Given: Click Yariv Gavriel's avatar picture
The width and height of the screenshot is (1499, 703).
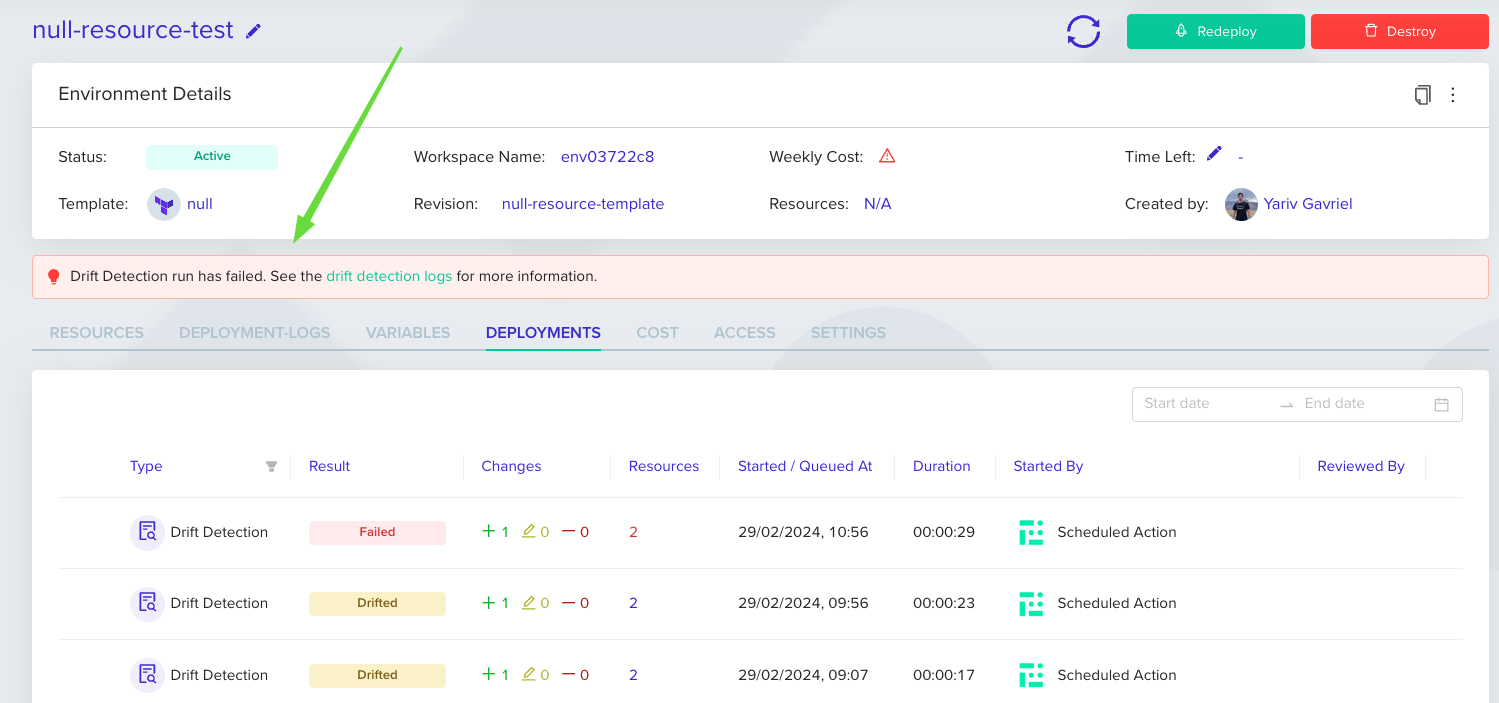Looking at the screenshot, I should (1241, 204).
